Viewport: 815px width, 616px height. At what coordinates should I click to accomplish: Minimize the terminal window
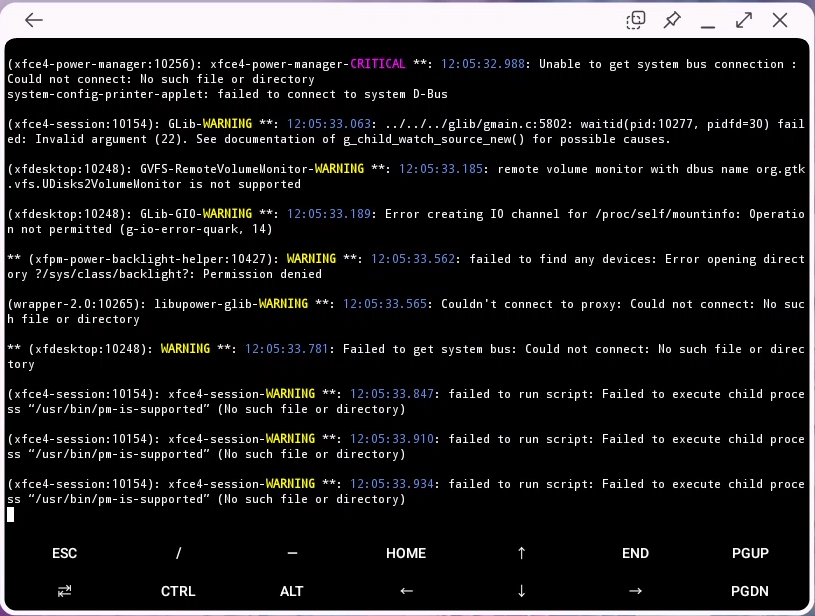[707, 25]
